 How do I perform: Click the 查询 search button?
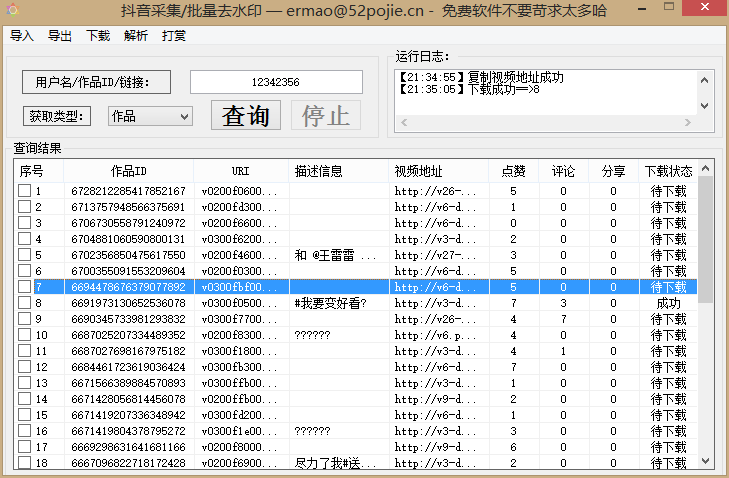[246, 115]
